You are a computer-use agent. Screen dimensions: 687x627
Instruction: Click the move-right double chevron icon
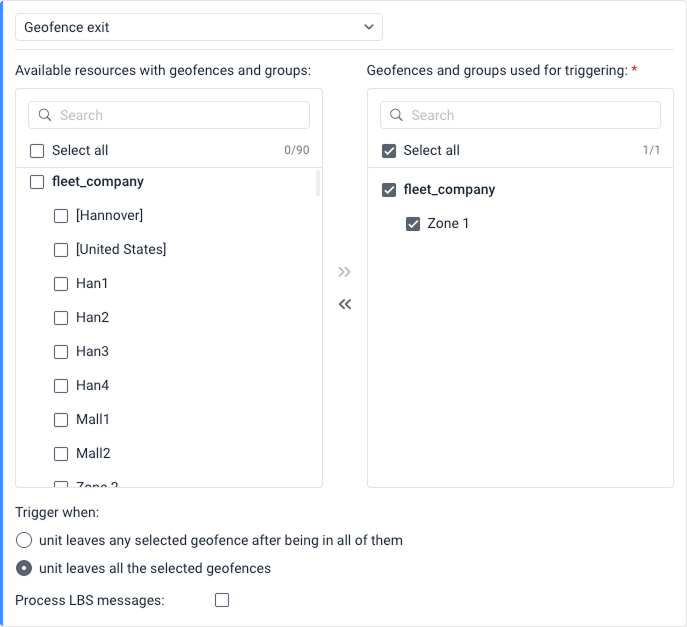345,272
